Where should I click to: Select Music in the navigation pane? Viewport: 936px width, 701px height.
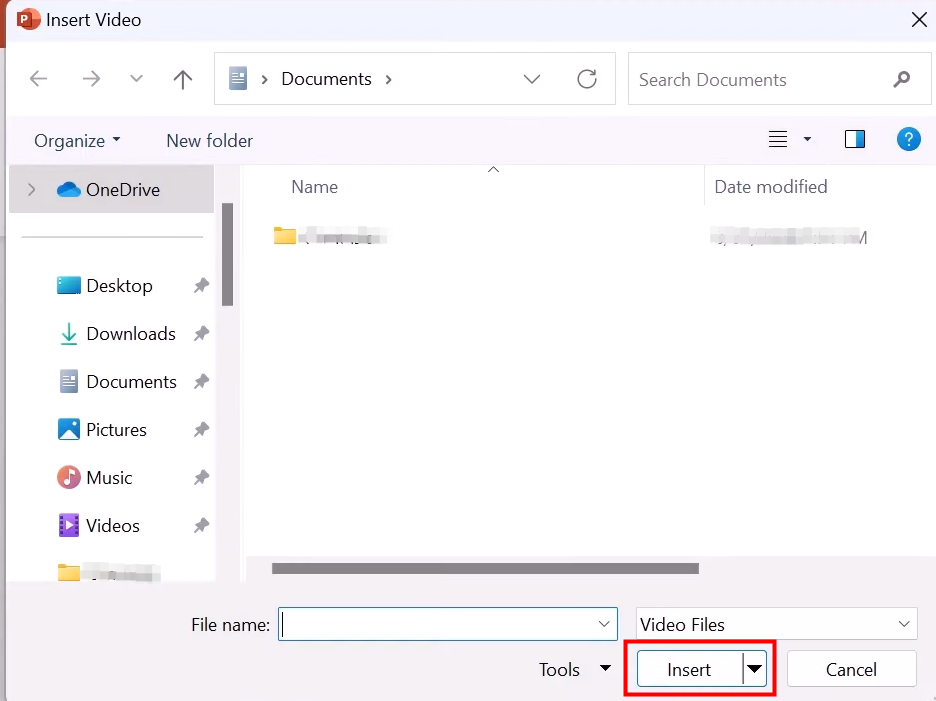coord(109,478)
